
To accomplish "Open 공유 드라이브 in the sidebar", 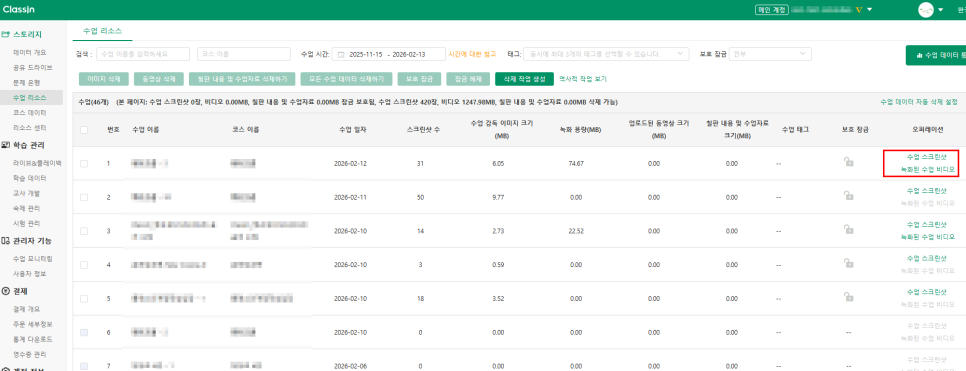I will (x=32, y=67).
